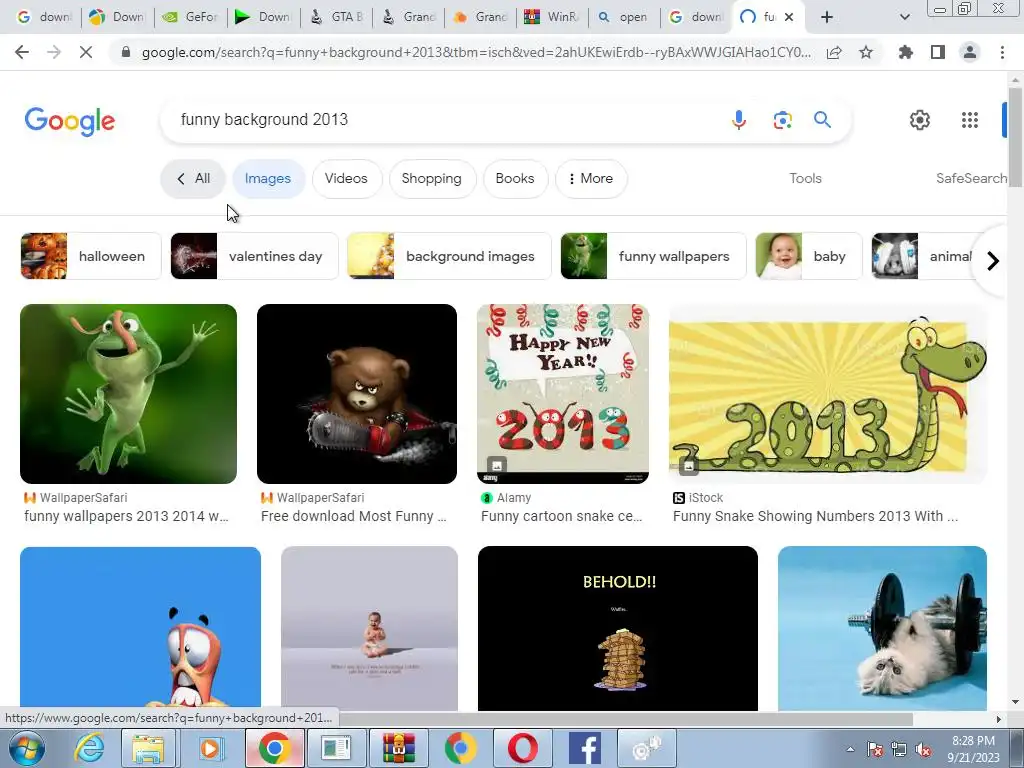Launch Internet Explorer from taskbar
Viewport: 1024px width, 768px height.
[89, 748]
